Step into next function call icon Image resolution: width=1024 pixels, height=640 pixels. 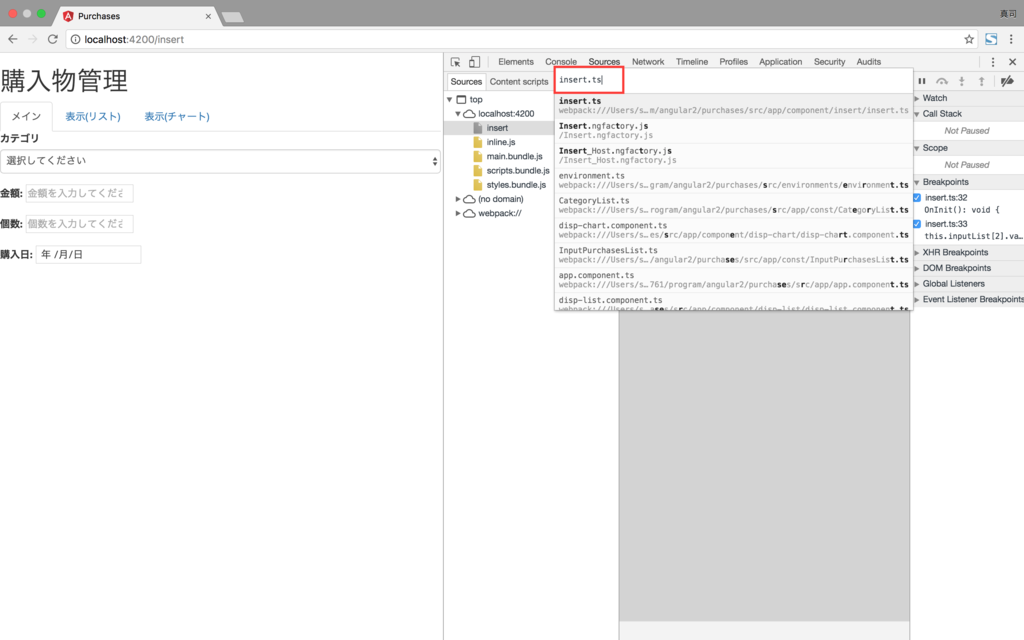coord(961,81)
